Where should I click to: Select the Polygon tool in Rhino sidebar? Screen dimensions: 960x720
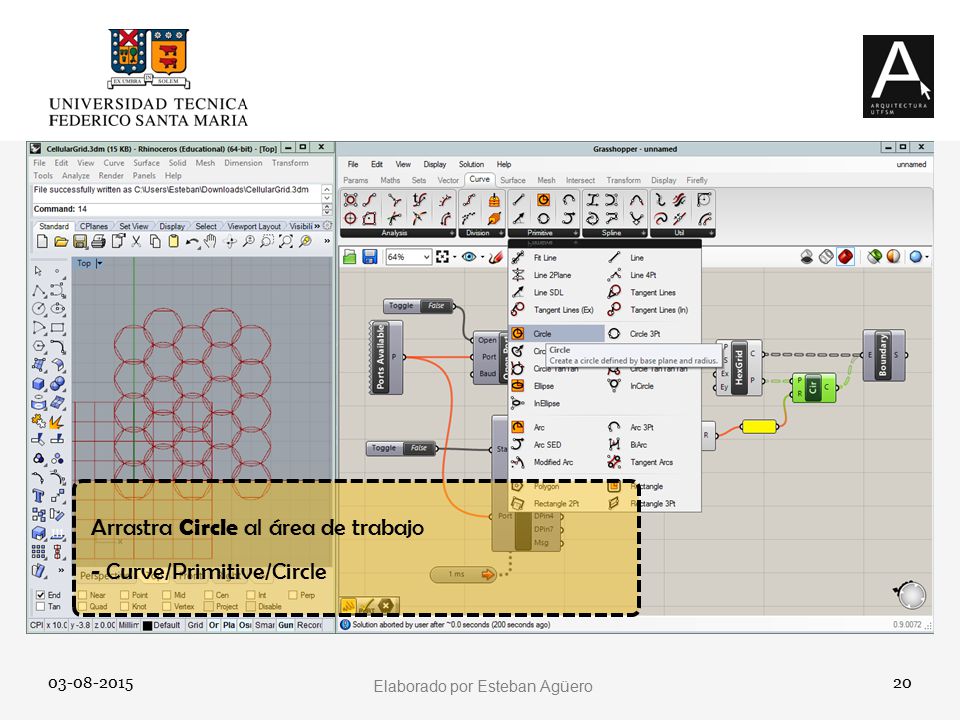[x=39, y=347]
